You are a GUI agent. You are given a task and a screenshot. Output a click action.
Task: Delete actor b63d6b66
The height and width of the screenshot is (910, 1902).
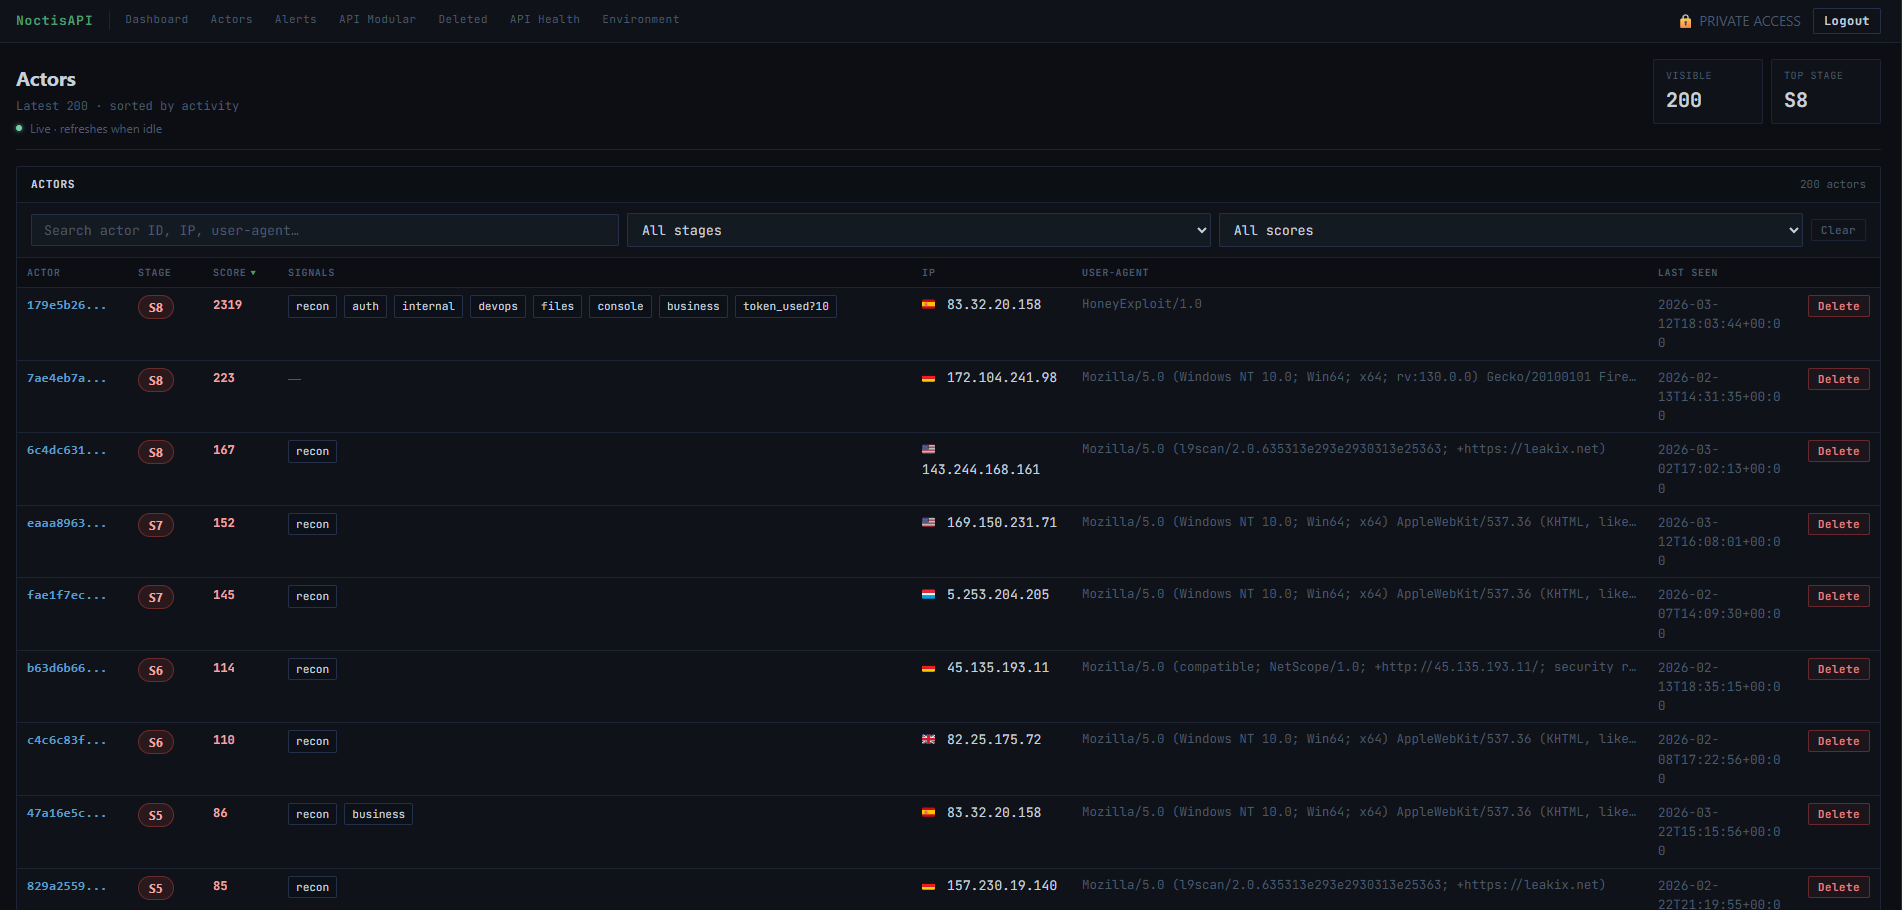(1838, 669)
